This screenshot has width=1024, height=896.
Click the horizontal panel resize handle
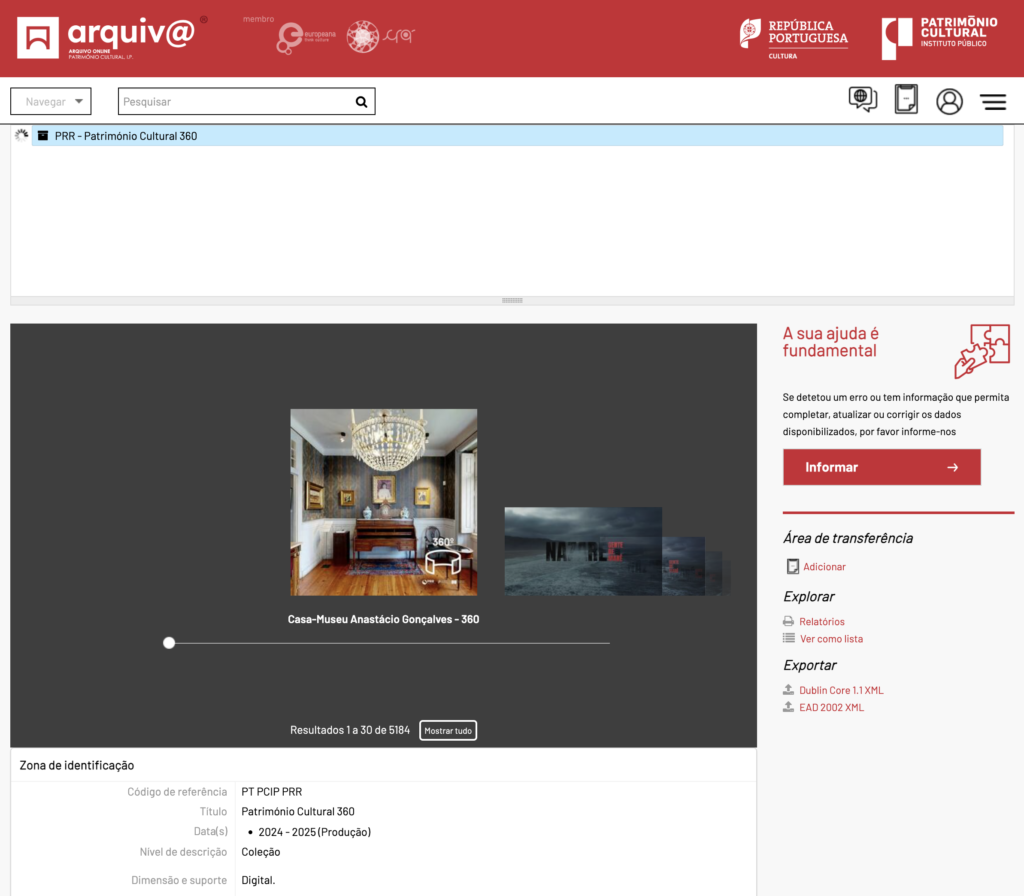click(x=512, y=300)
